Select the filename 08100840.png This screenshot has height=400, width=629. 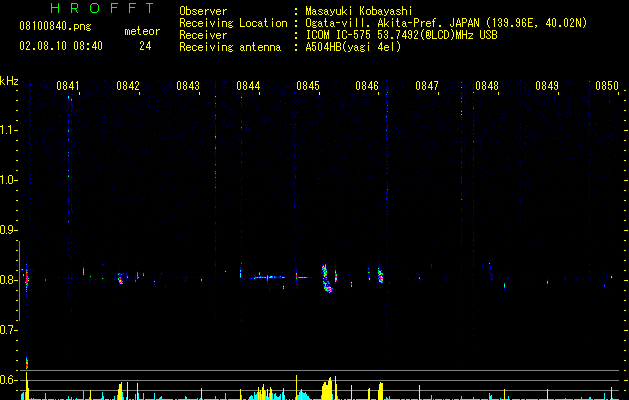55,27
